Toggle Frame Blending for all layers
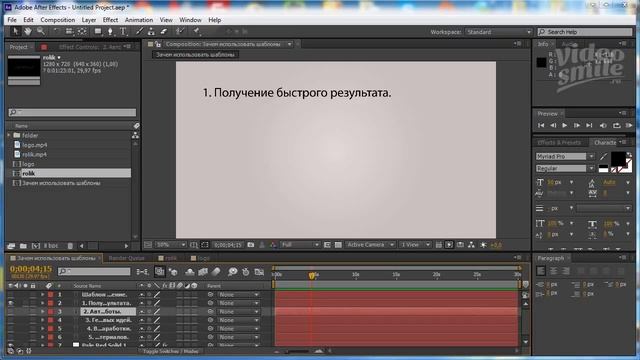 203,272
